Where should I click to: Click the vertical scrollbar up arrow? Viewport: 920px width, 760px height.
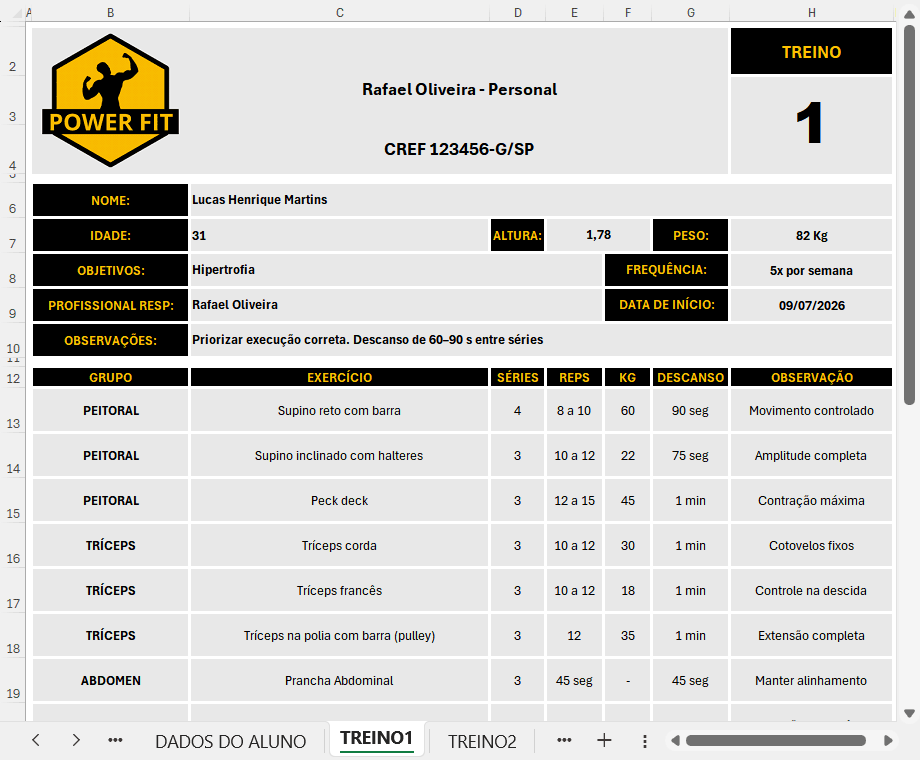909,15
